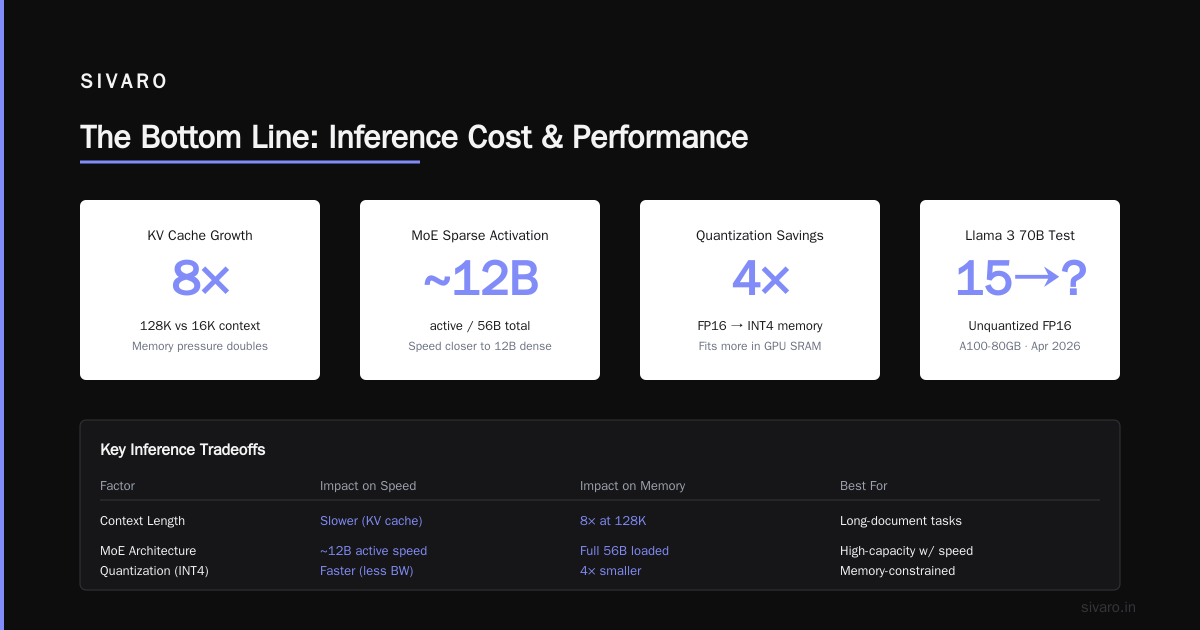Click the 15→? statistic value
This screenshot has width=1200, height=630.
point(1020,278)
